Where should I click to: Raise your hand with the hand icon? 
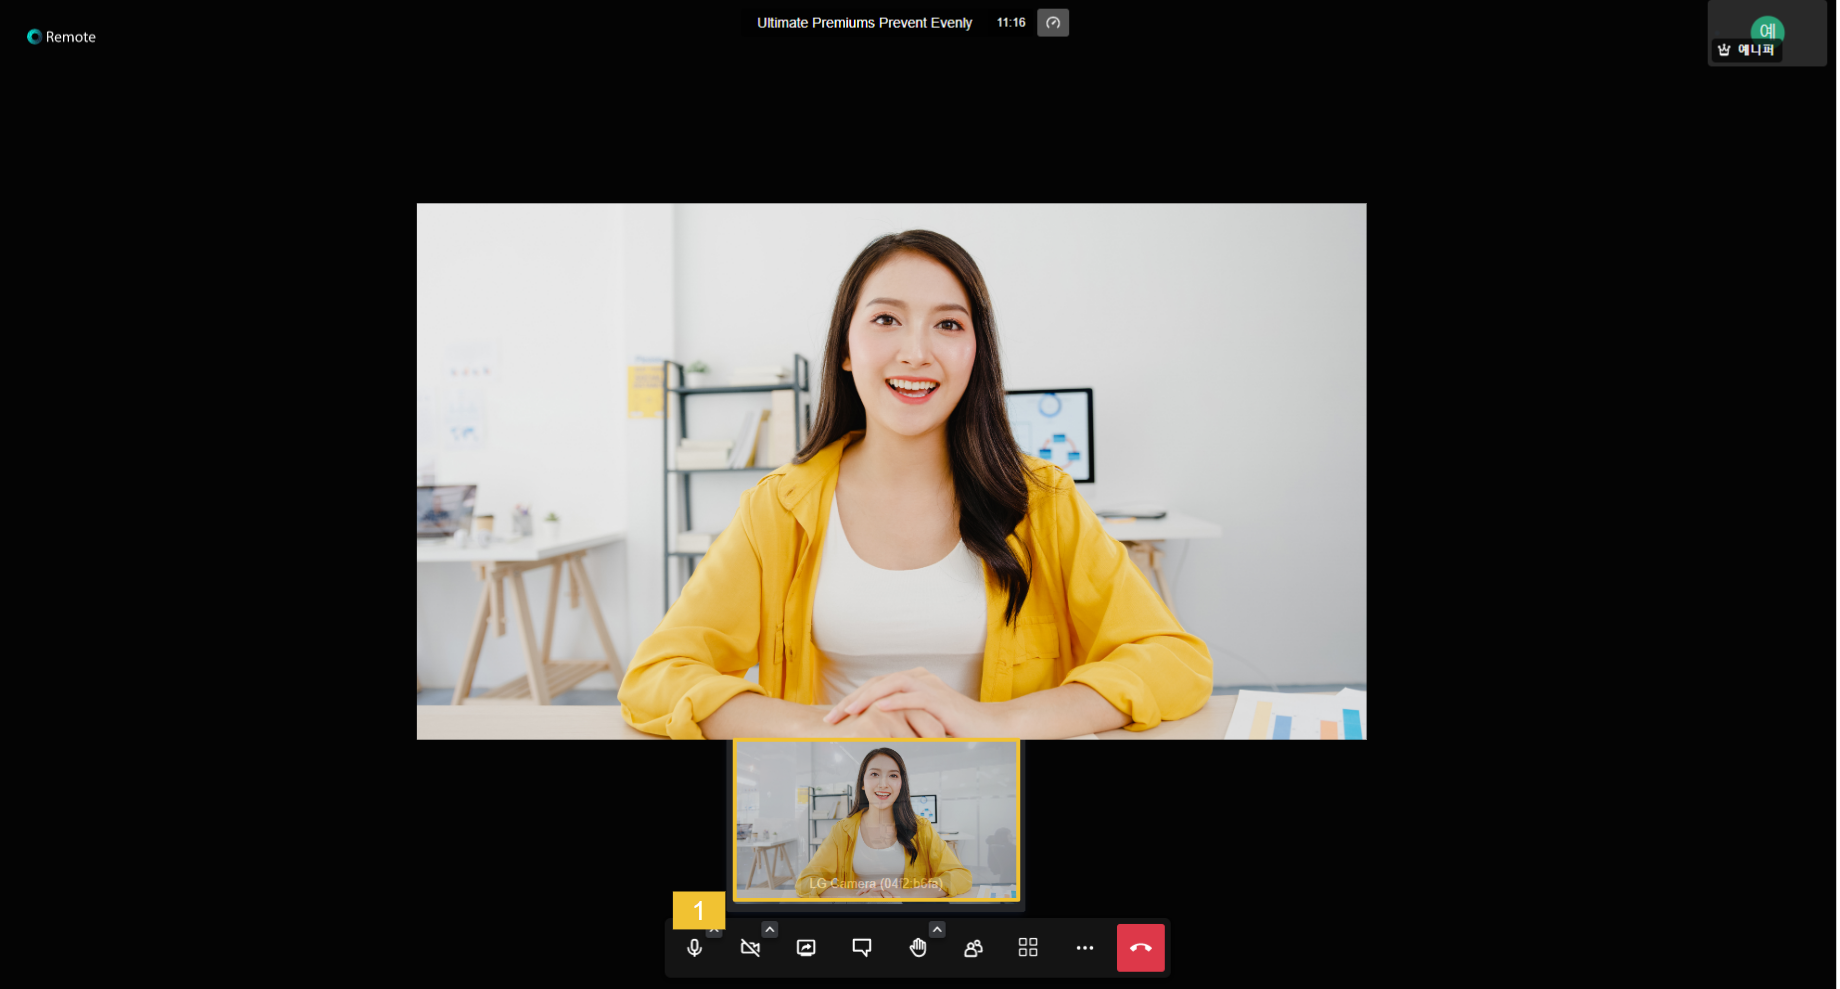(918, 948)
